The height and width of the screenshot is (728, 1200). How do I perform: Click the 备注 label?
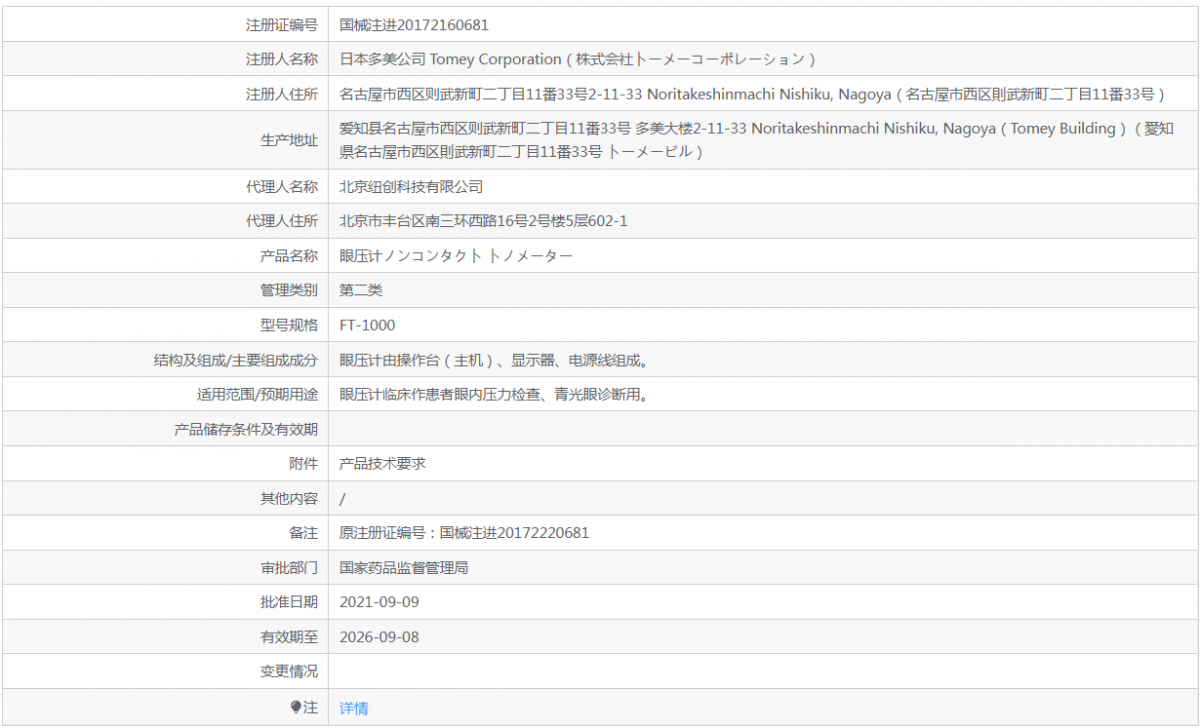coord(303,533)
